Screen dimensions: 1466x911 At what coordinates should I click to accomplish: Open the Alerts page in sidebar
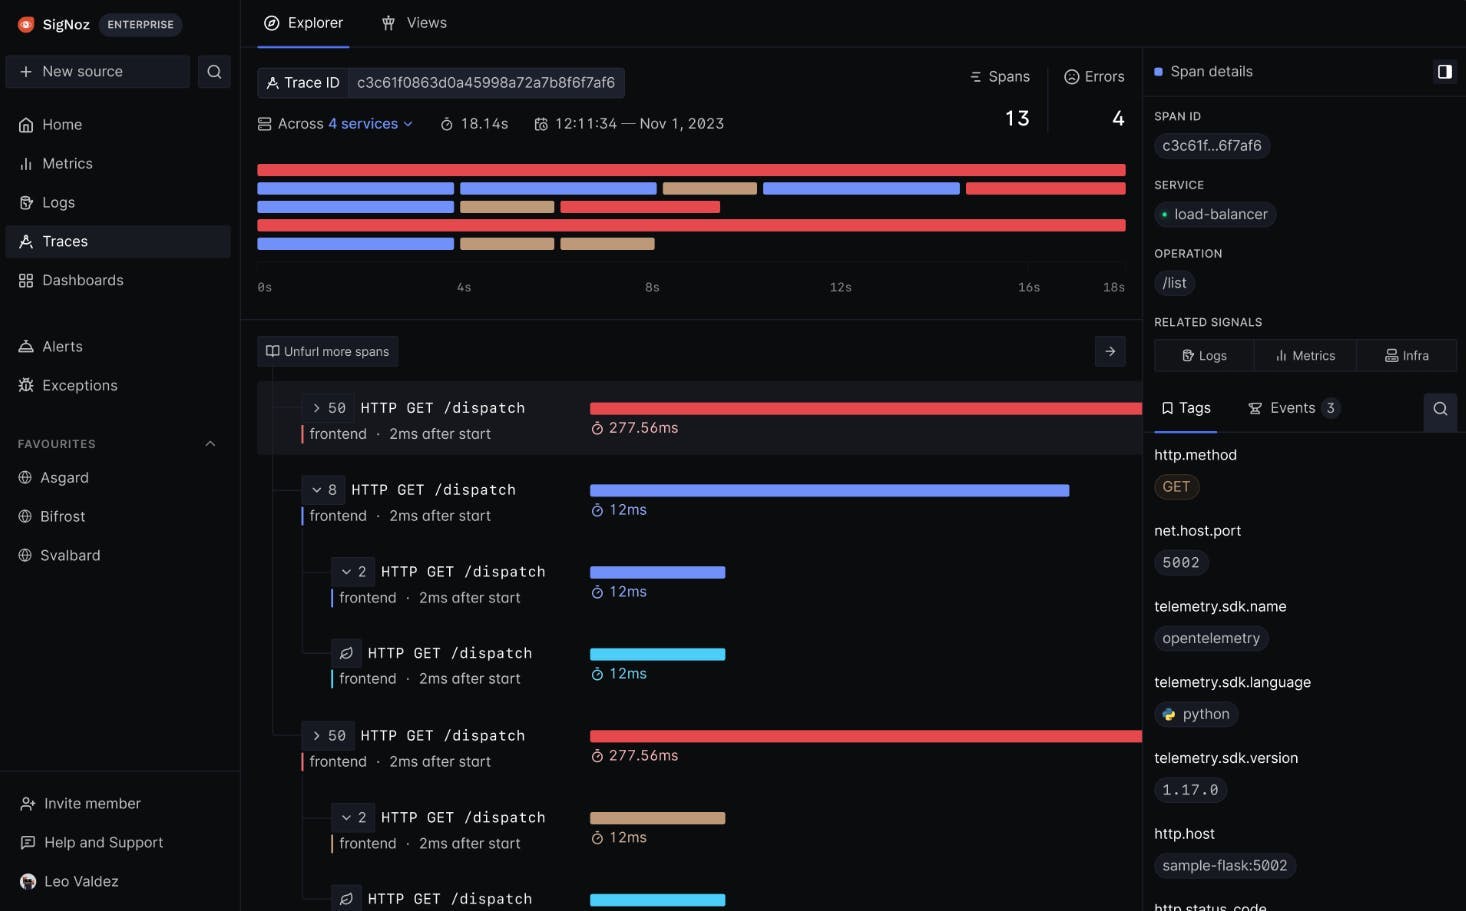[x=62, y=347]
